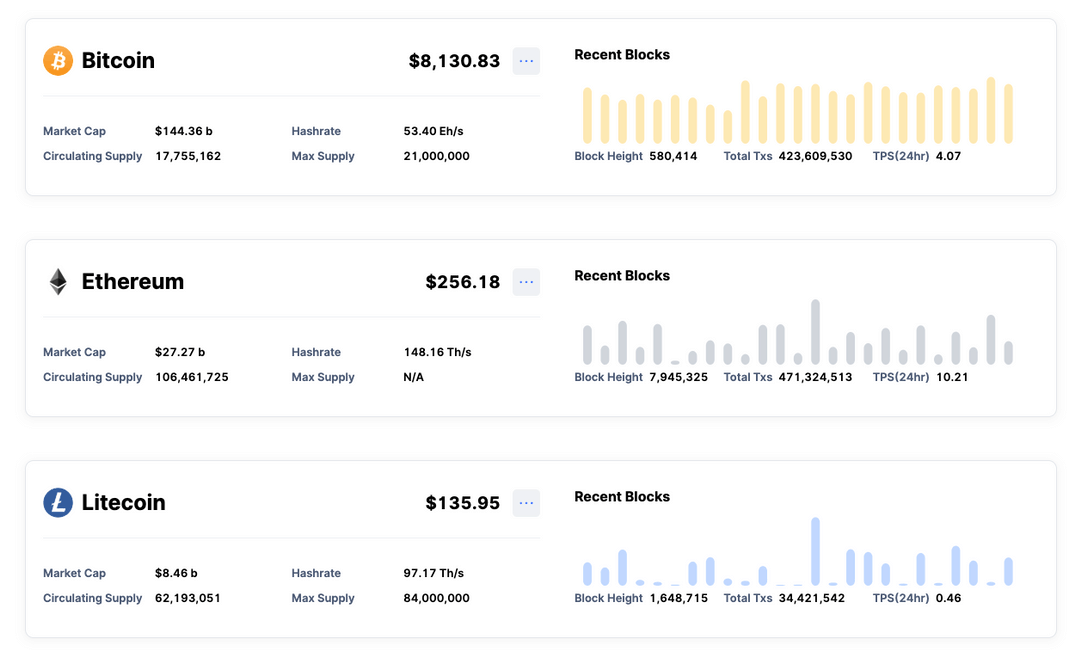Expand Litecoin card menu using the dots control
1080x666 pixels.
526,503
